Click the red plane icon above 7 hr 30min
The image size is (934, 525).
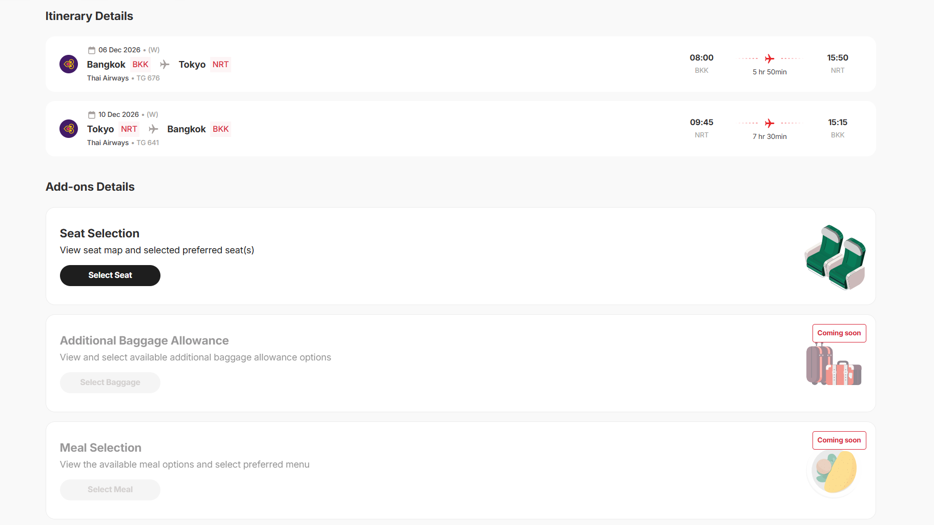(x=770, y=123)
